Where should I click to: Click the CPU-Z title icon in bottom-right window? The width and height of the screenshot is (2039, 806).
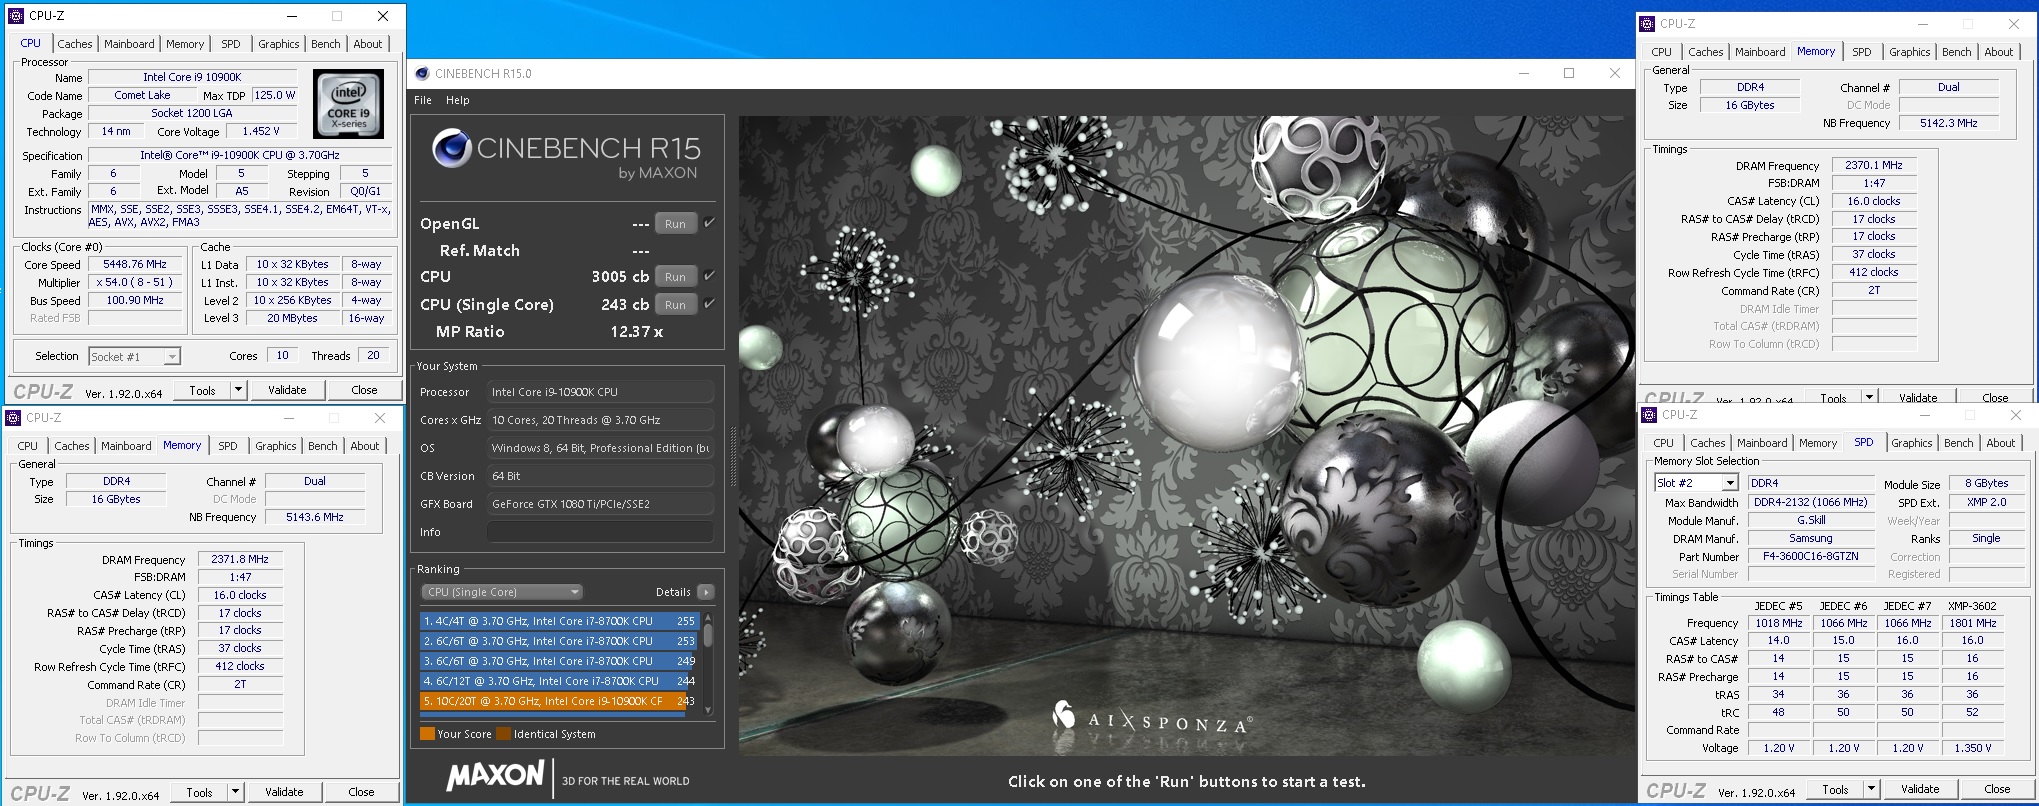(x=1649, y=414)
